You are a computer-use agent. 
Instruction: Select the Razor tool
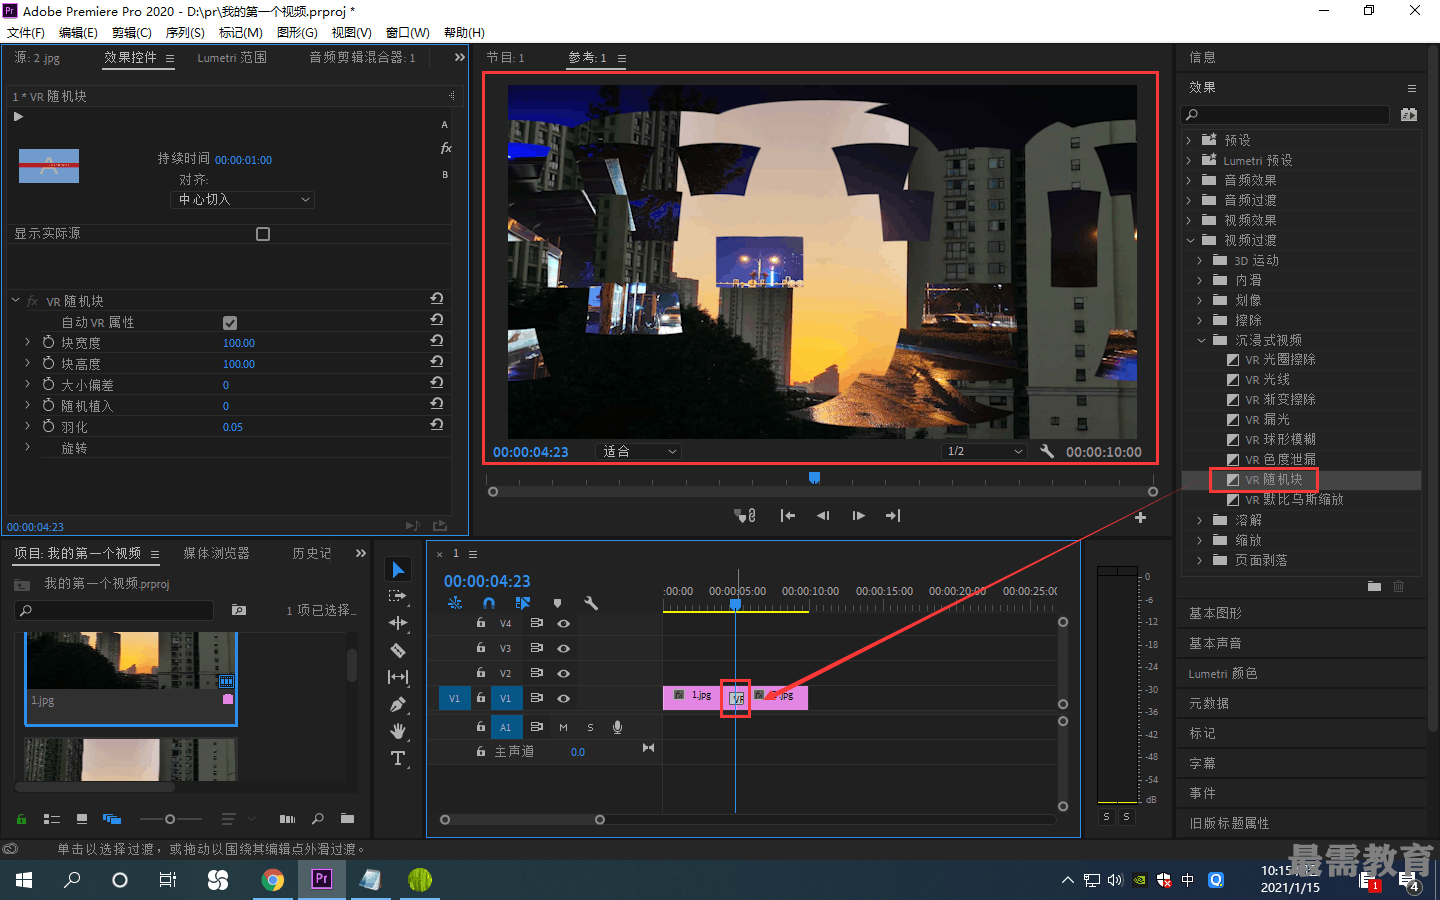[x=398, y=650]
